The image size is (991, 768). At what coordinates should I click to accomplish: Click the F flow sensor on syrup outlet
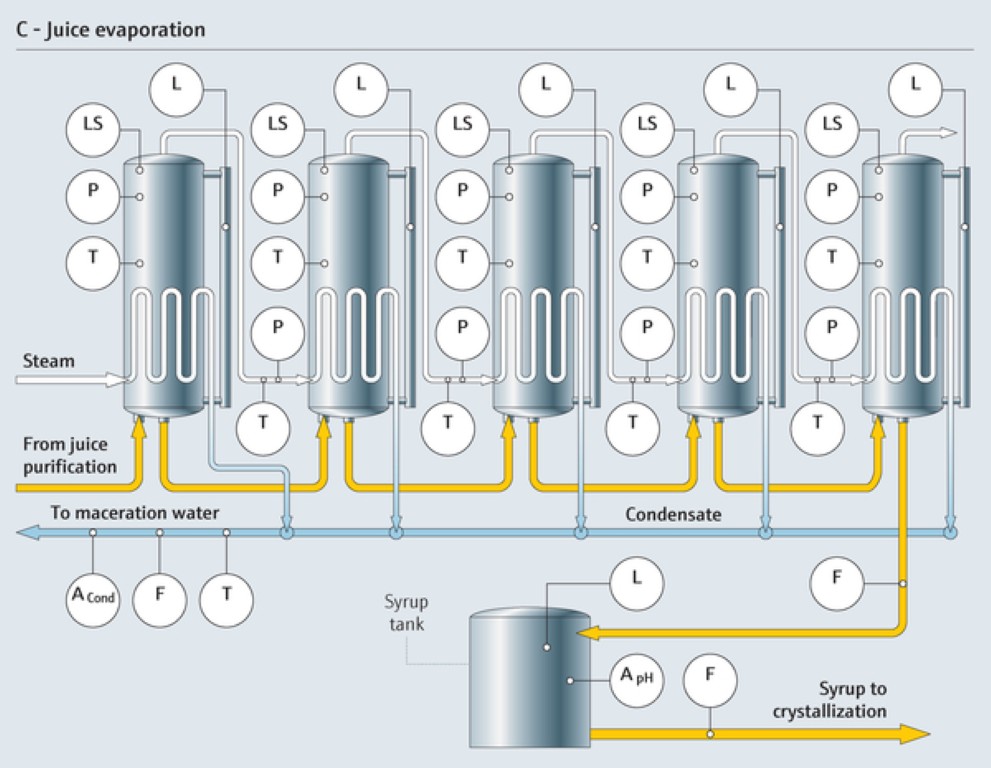[710, 680]
